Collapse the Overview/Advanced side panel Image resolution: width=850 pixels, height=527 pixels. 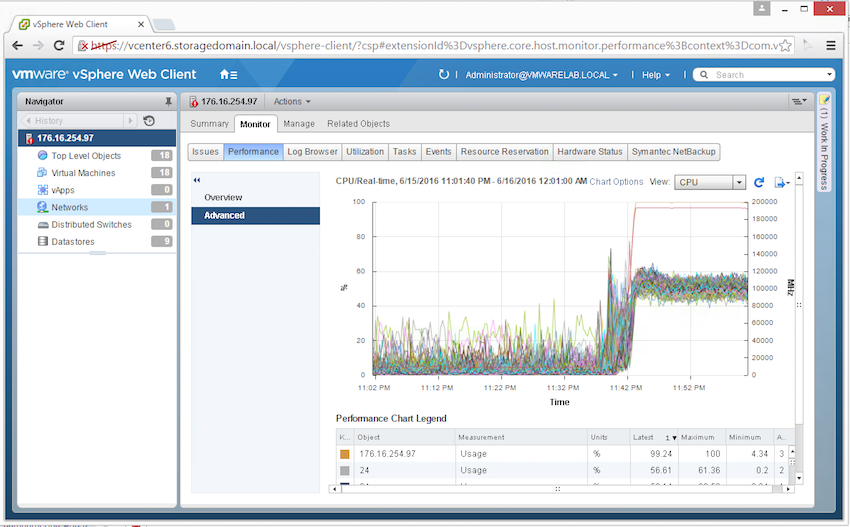tap(197, 180)
